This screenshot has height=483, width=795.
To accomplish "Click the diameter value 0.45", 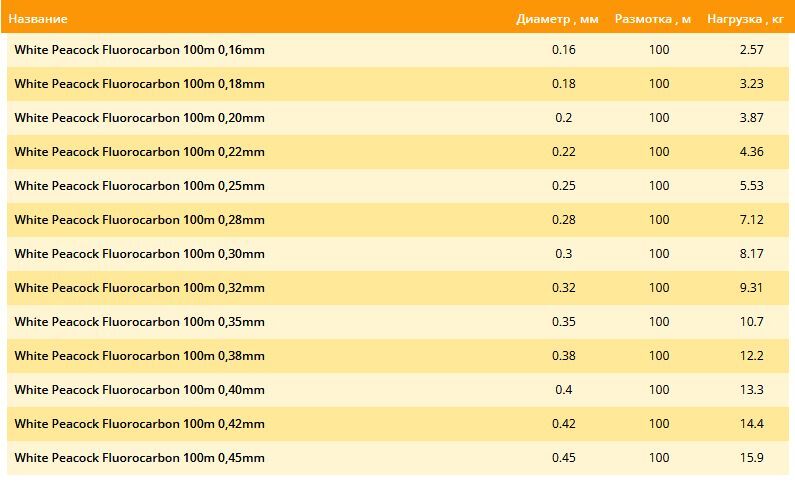I will (564, 457).
